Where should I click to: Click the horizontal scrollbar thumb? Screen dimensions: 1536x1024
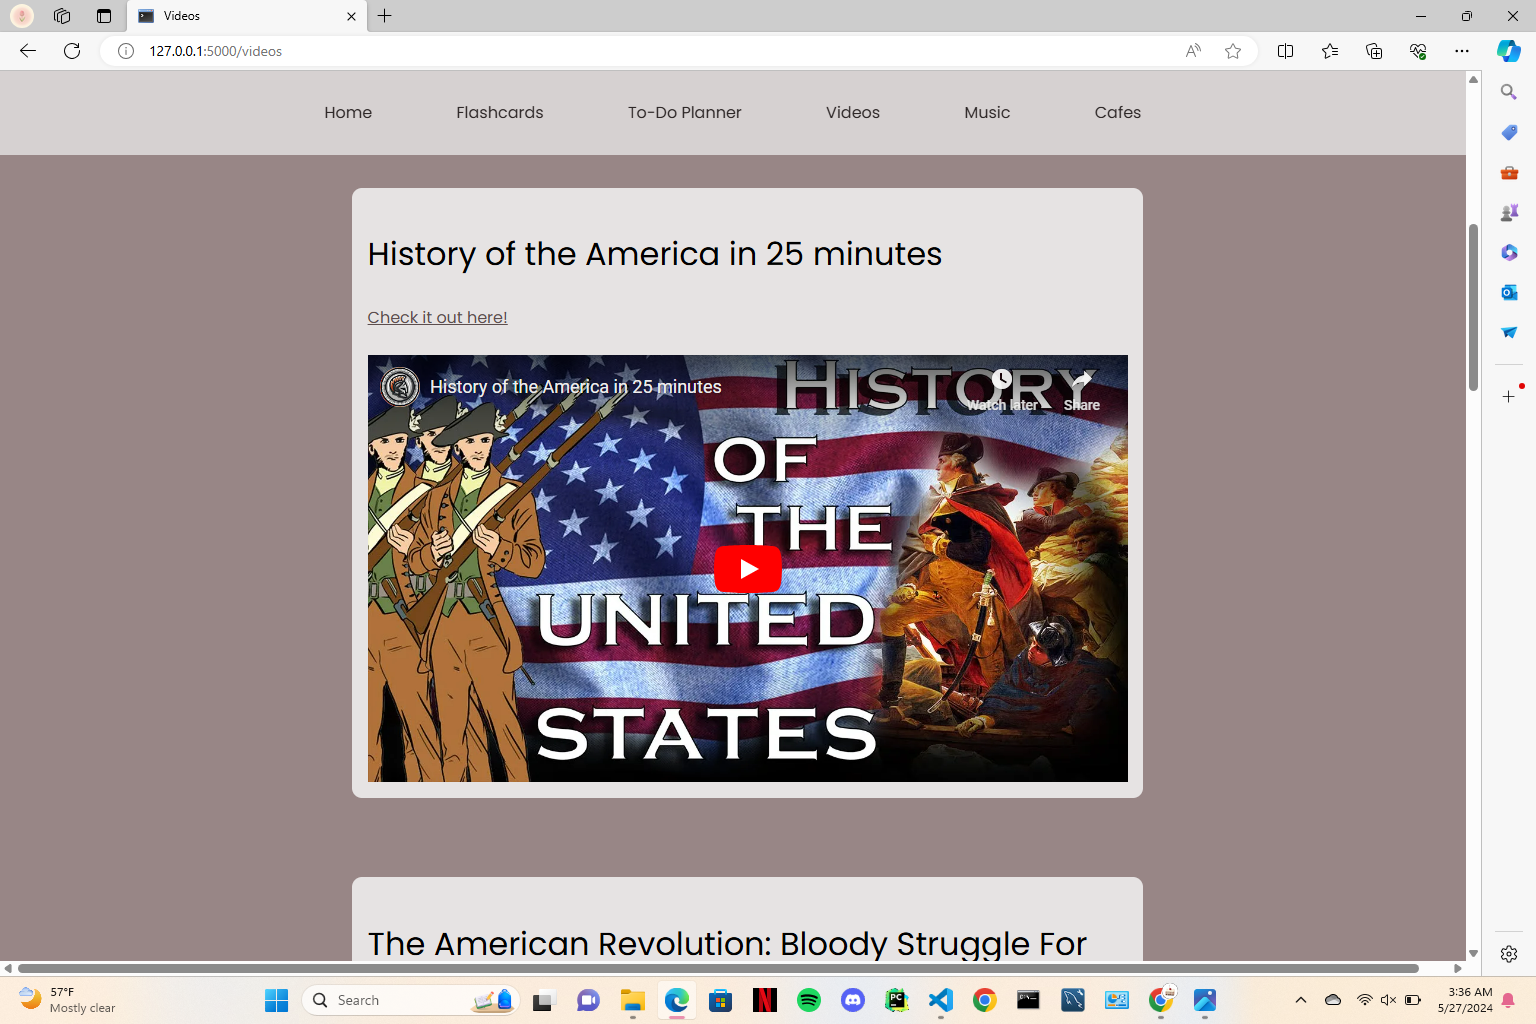718,968
